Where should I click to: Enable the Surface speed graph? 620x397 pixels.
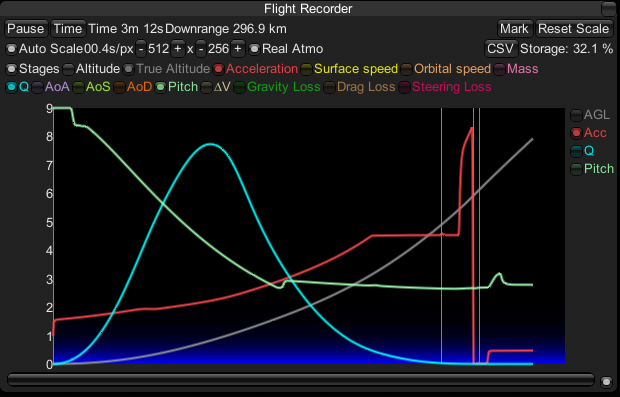click(349, 69)
